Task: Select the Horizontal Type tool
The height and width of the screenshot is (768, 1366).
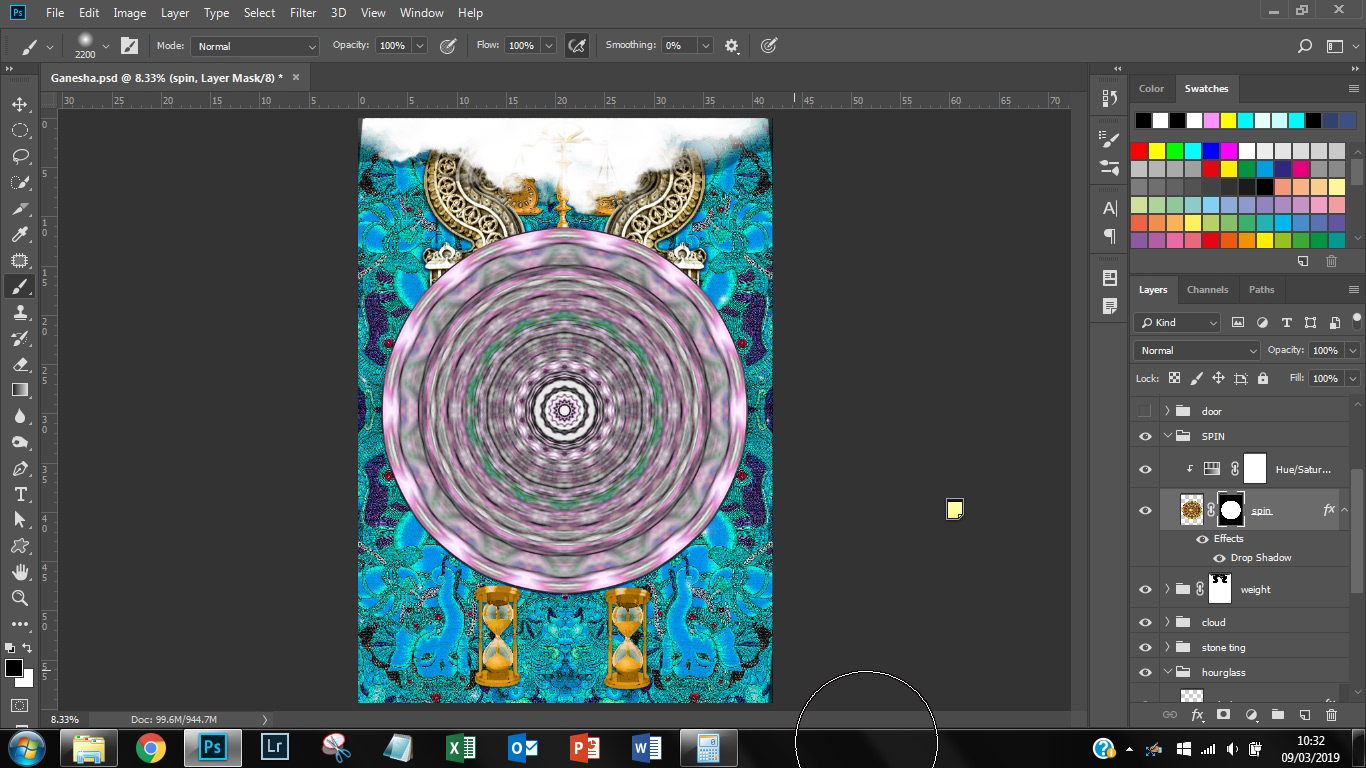Action: coord(20,495)
